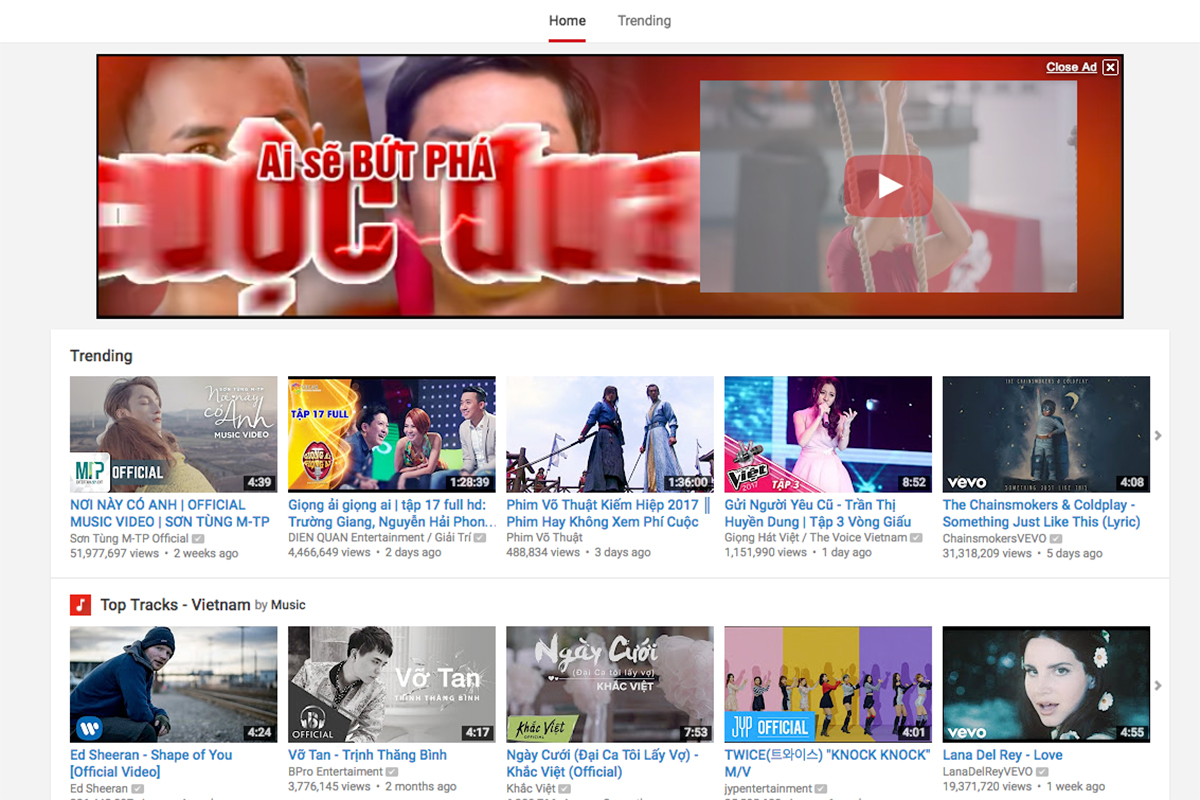Open Gửi Người Yêu Cũ title link
The image size is (1200, 800).
coord(818,513)
